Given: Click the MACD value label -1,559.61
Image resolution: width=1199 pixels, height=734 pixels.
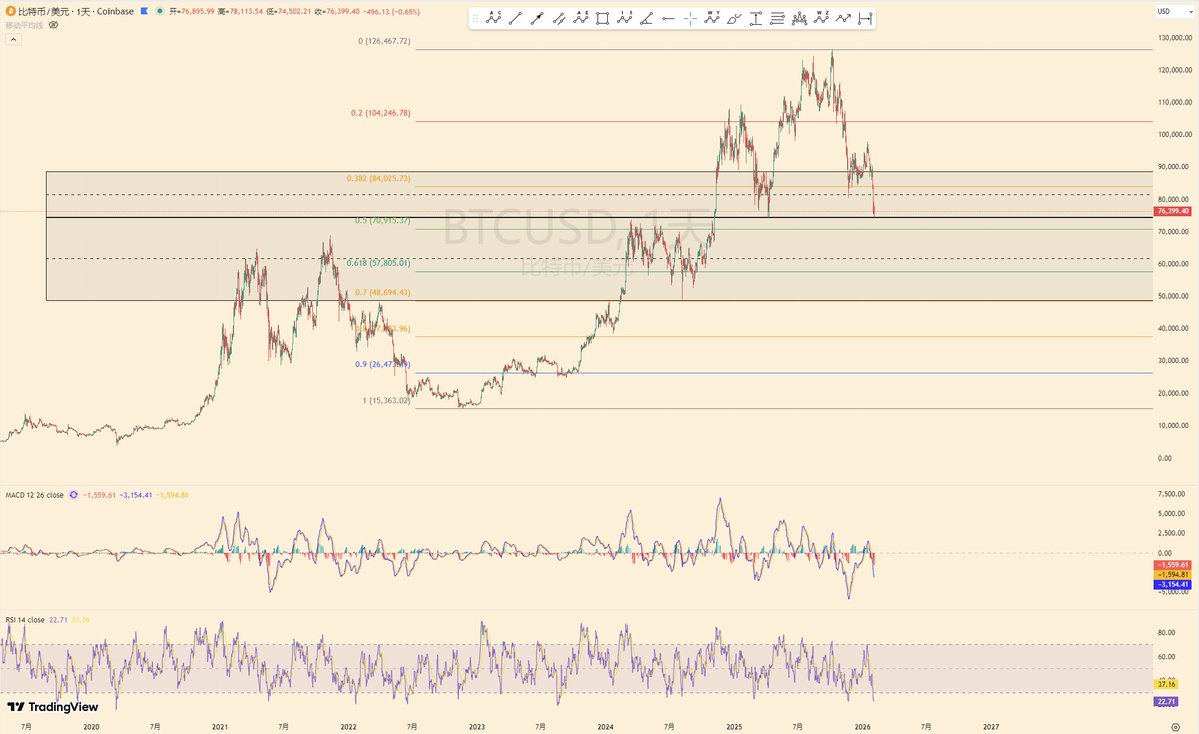Looking at the screenshot, I should coord(1173,564).
